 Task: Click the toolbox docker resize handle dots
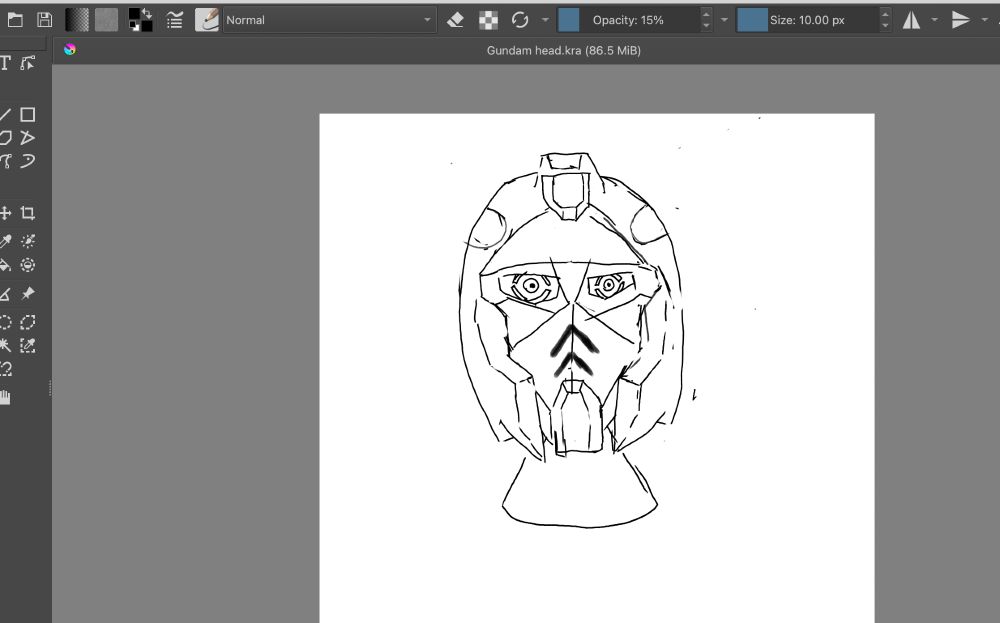click(50, 388)
